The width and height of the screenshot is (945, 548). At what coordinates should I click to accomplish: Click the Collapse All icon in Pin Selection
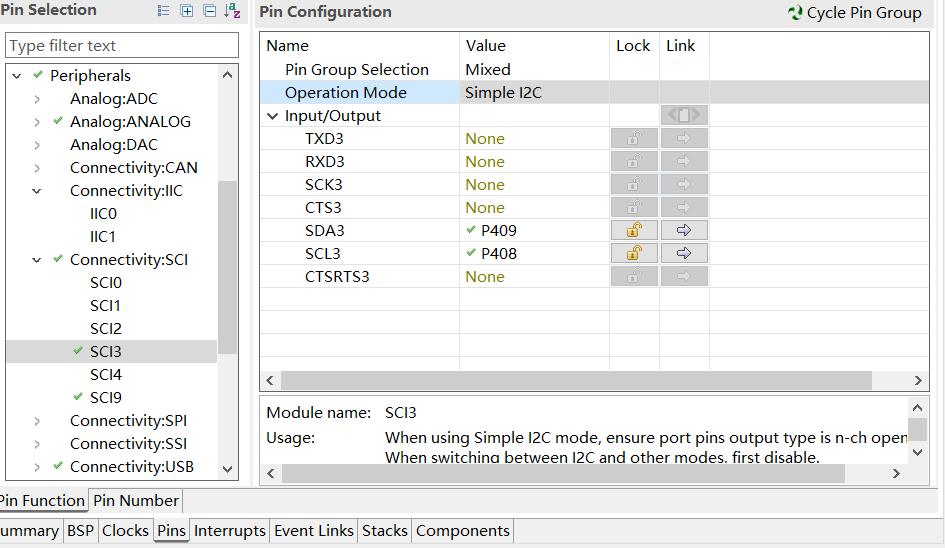point(209,11)
